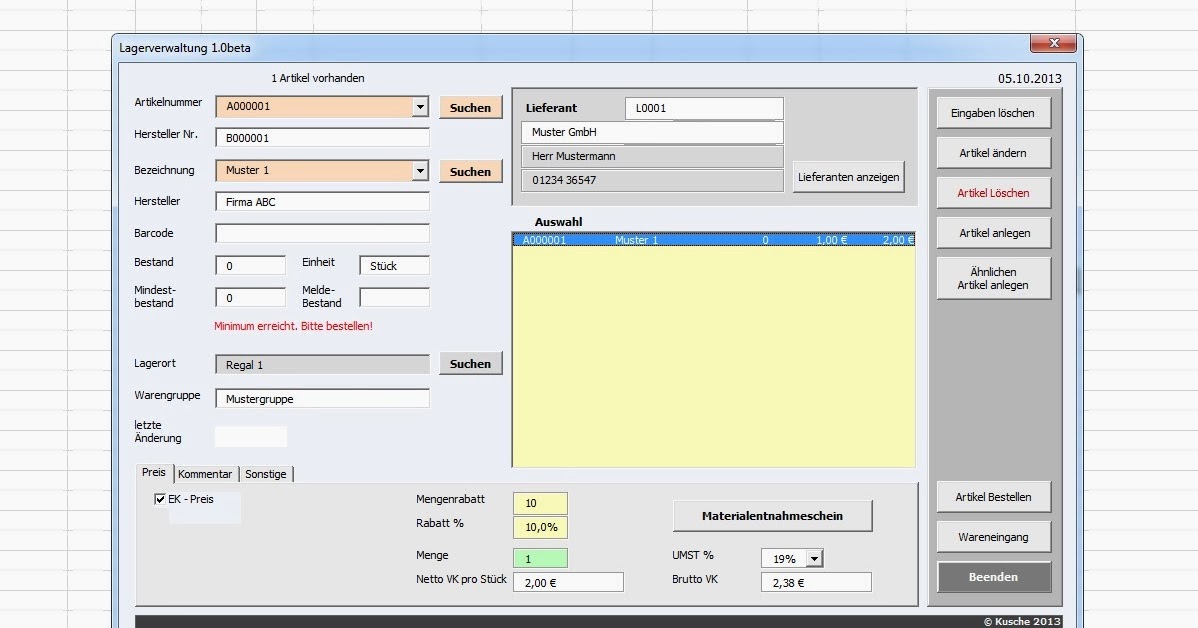The image size is (1198, 628).
Task: Click Ähnlichen Artikel anlegen
Action: (x=993, y=278)
